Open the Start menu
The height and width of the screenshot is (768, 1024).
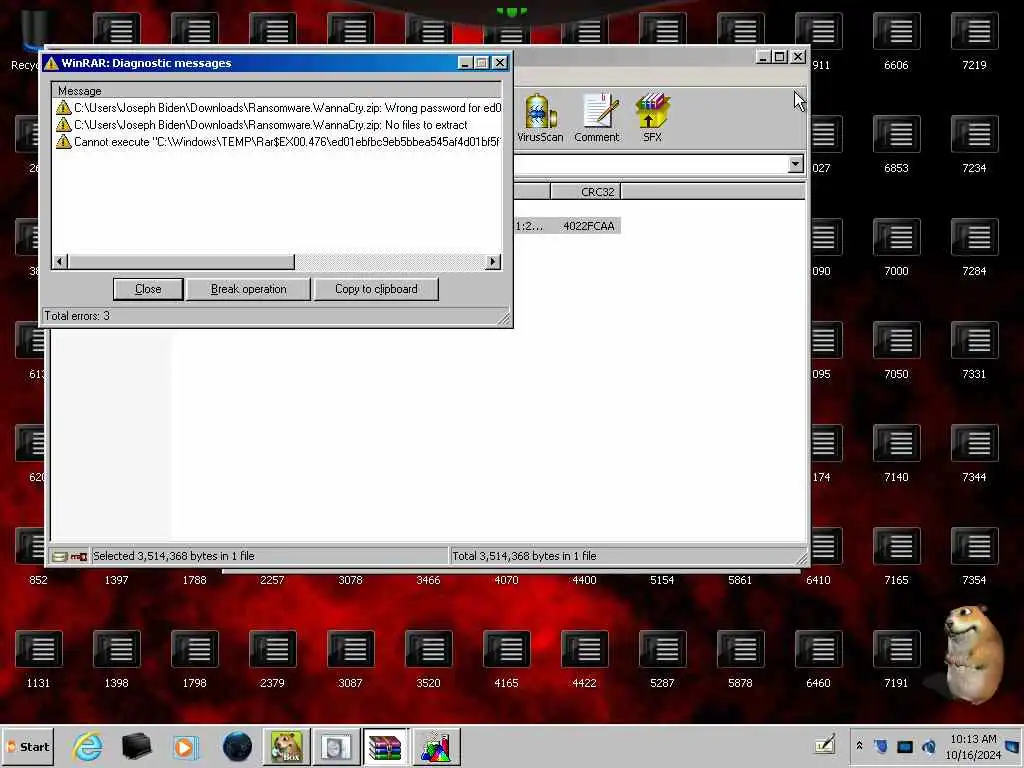28,747
